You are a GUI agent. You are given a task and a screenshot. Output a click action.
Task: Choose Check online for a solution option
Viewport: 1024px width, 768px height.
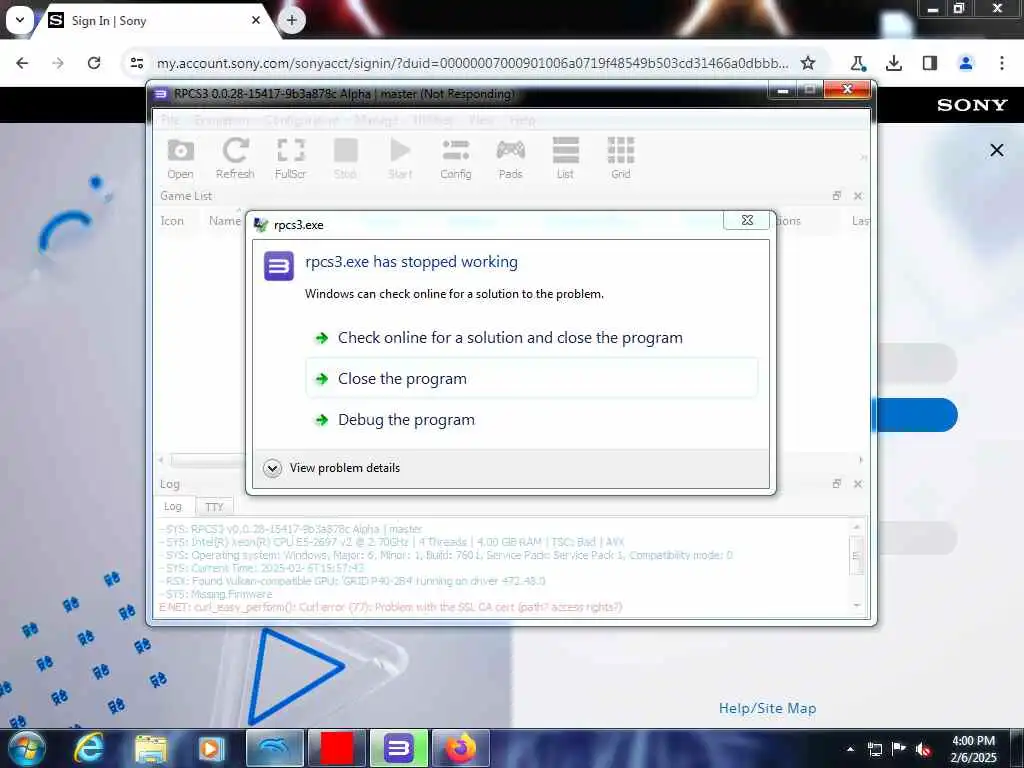coord(510,338)
